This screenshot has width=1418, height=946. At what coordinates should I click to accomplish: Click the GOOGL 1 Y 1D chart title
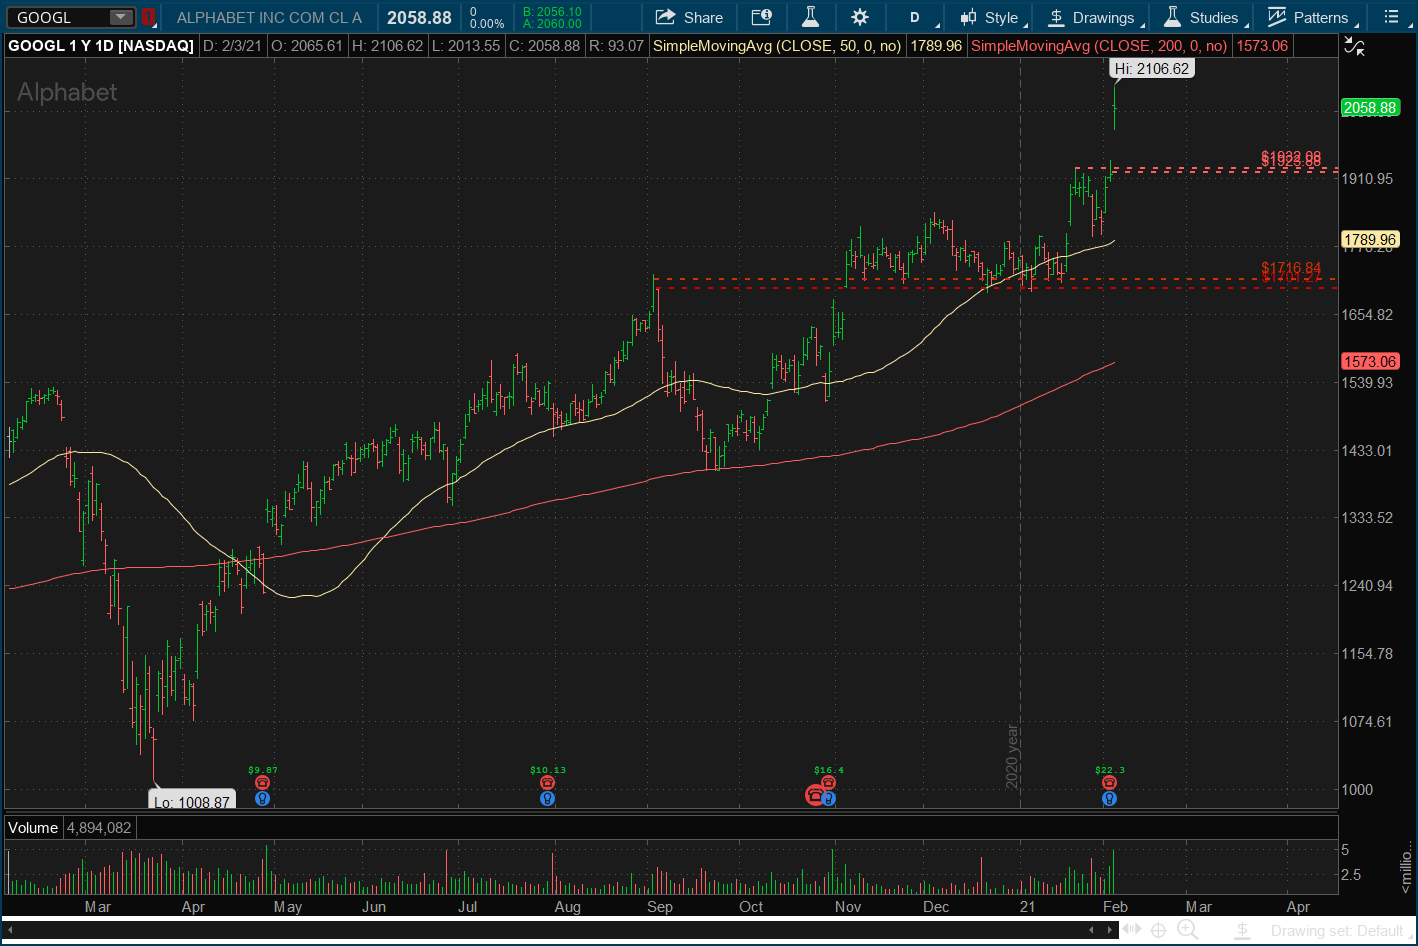click(x=101, y=46)
